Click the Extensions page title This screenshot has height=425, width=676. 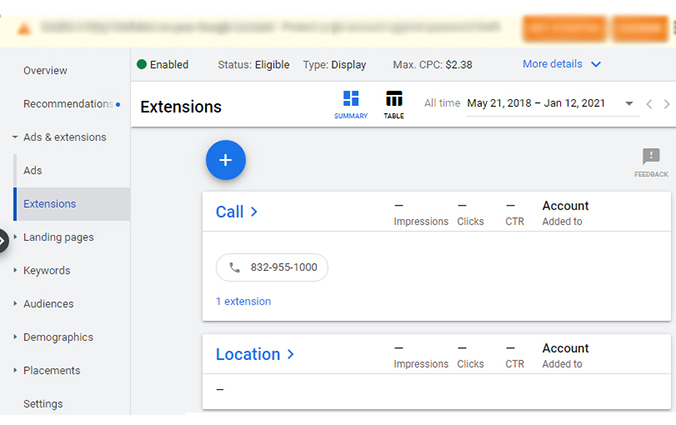181,107
